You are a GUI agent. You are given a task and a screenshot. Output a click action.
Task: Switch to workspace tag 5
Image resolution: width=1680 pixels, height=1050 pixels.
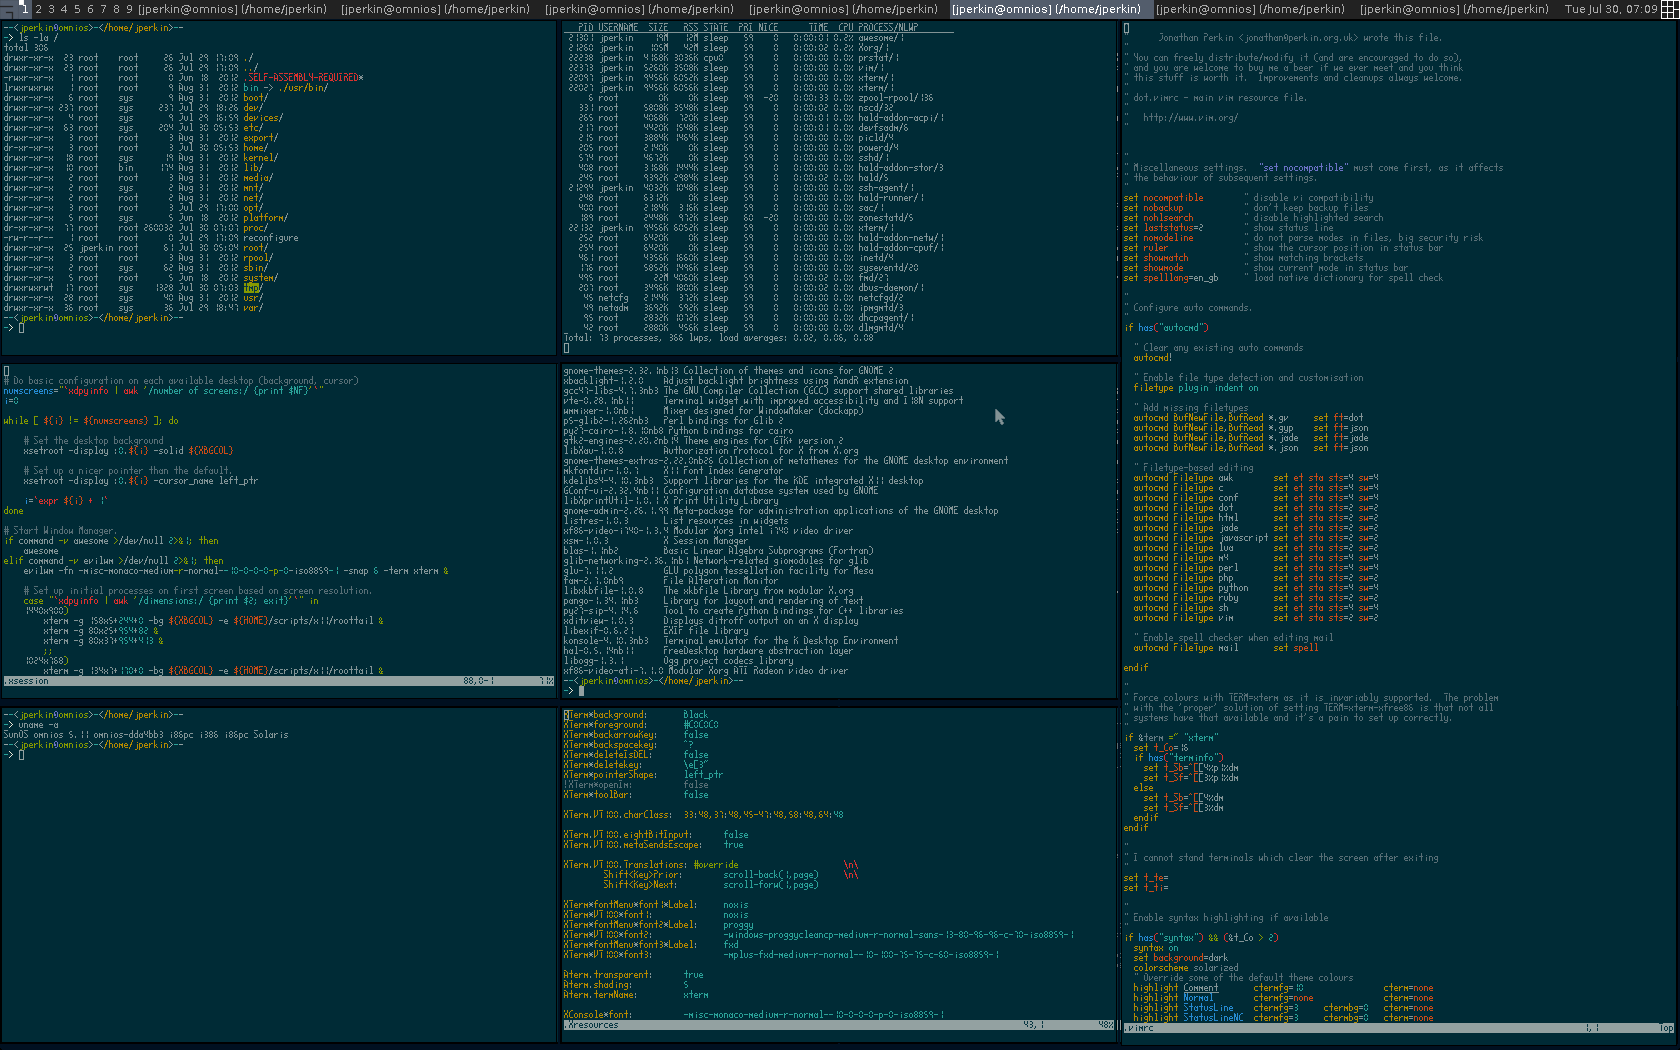click(77, 9)
